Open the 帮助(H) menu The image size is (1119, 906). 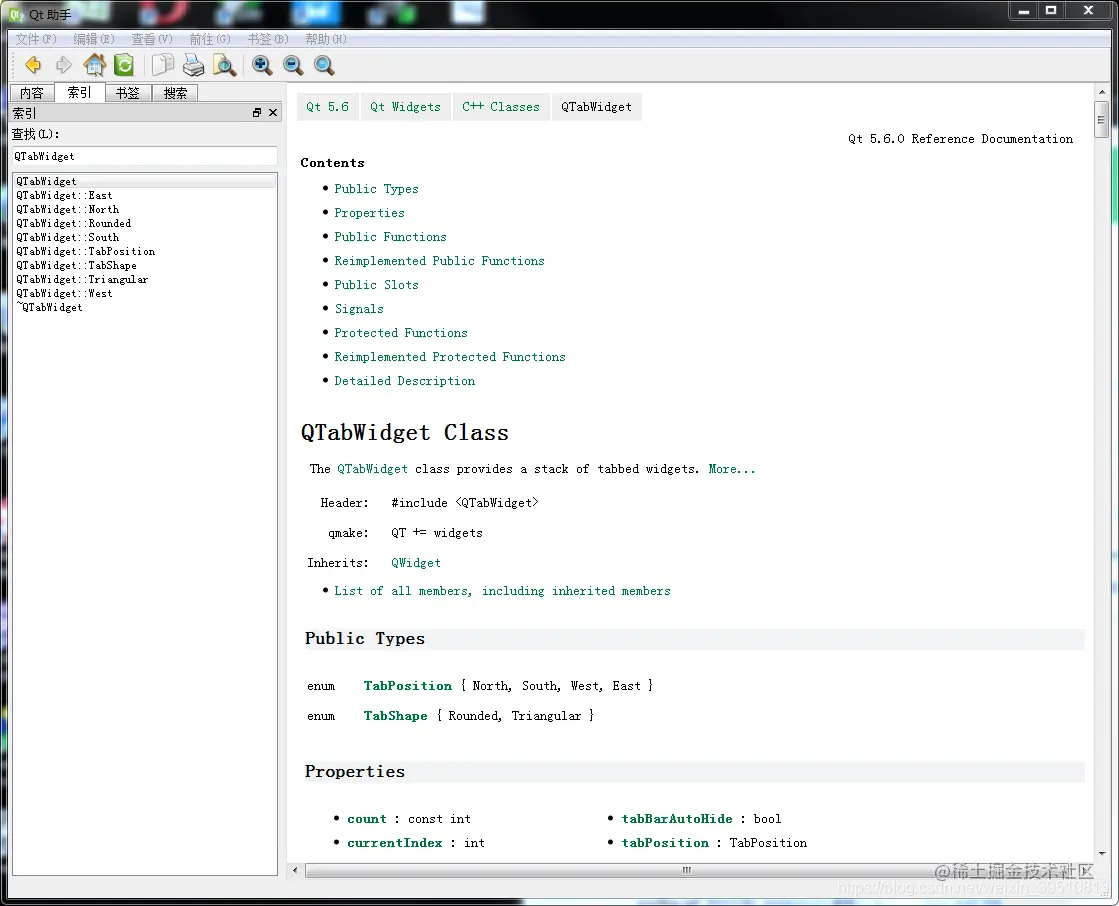(325, 39)
